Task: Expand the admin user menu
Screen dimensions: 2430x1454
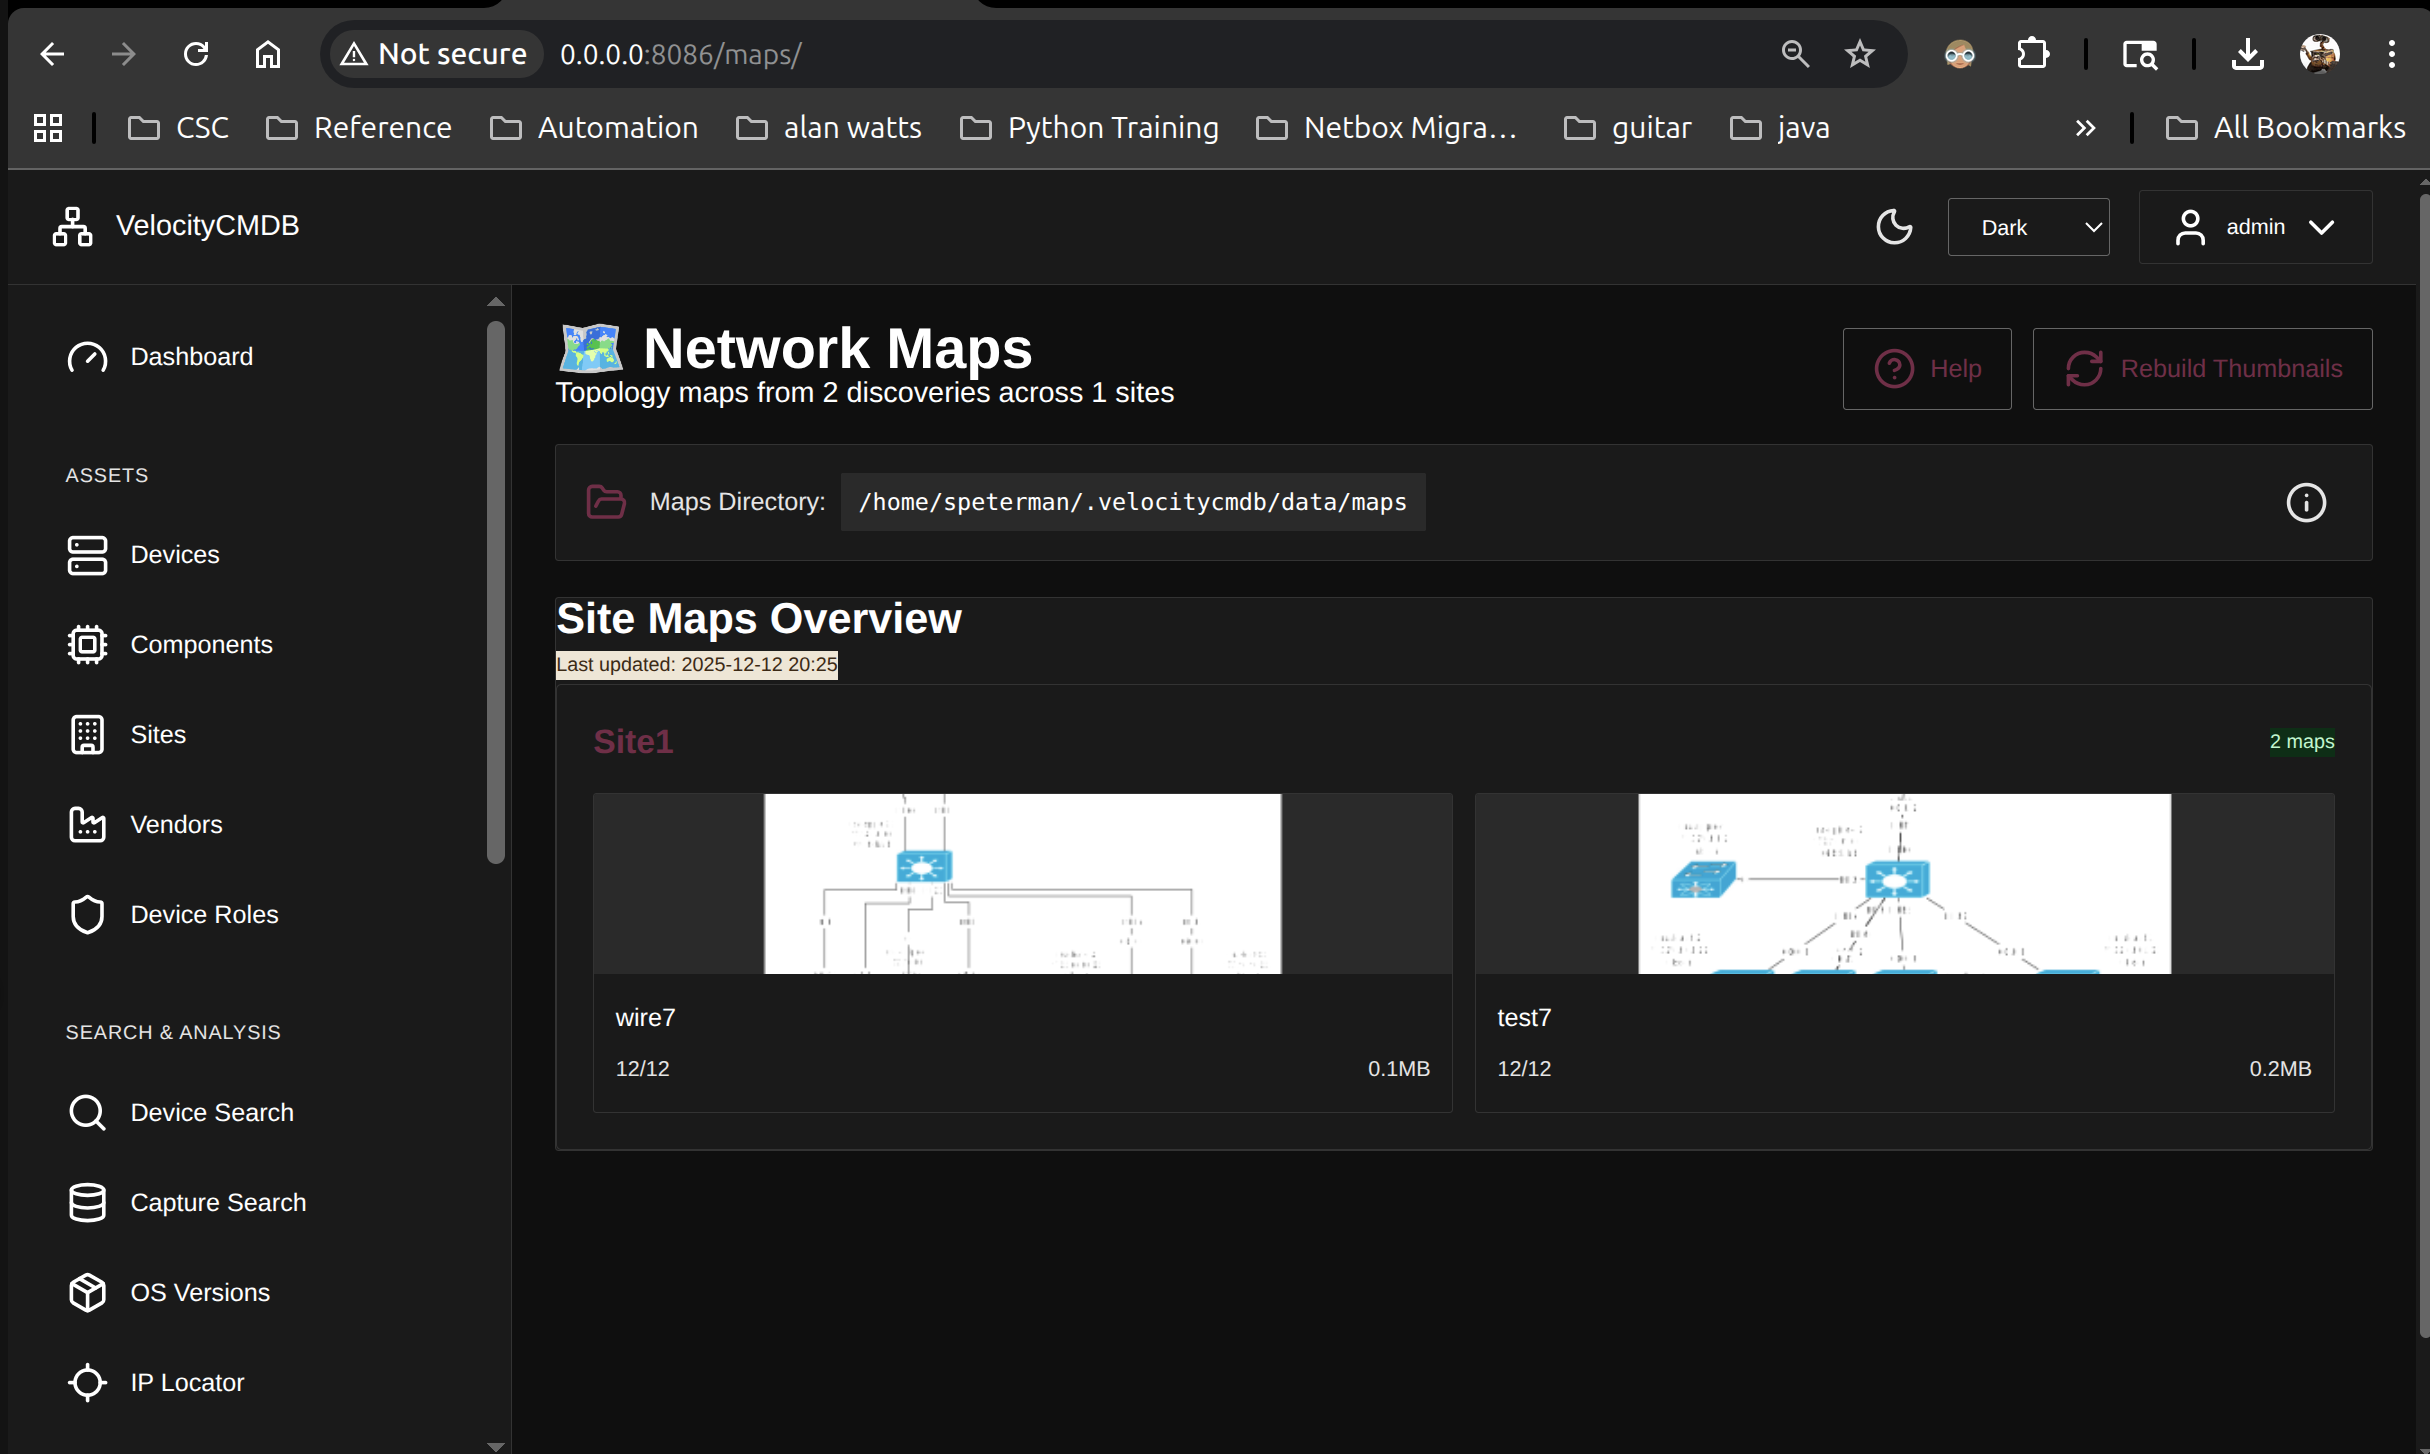Action: 2254,227
